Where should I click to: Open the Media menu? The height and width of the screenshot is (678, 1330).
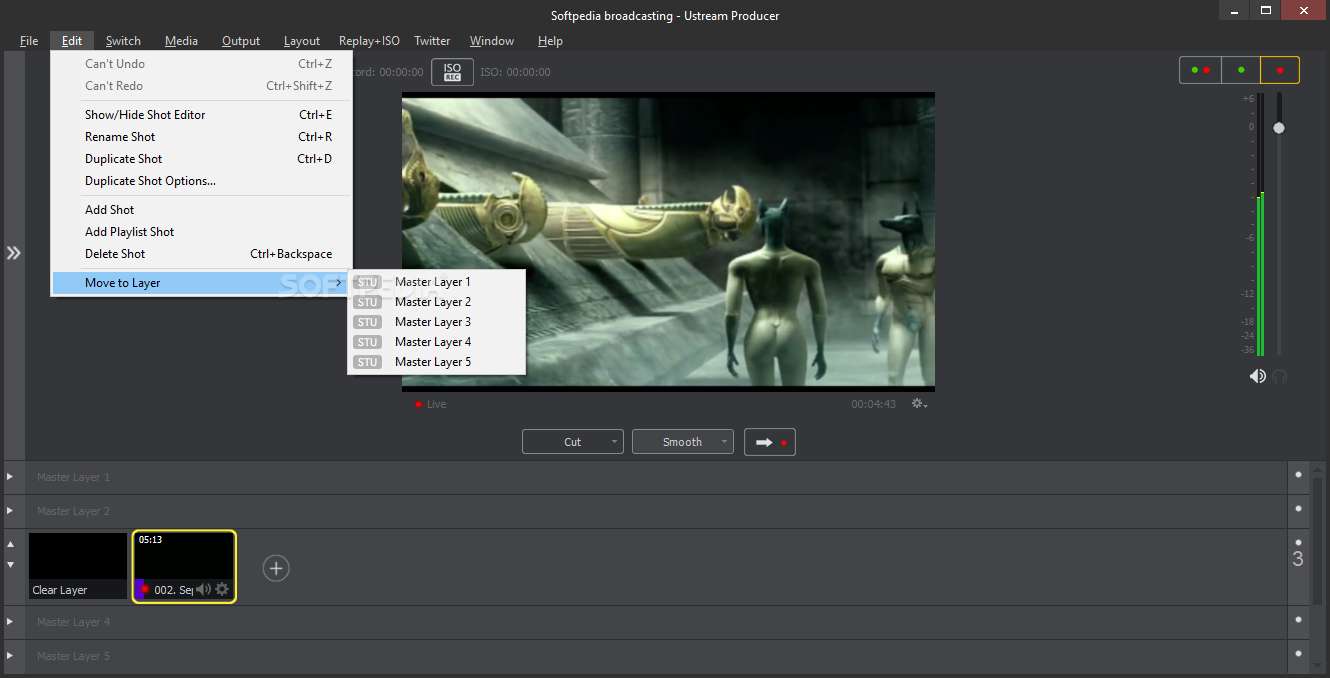tap(181, 41)
